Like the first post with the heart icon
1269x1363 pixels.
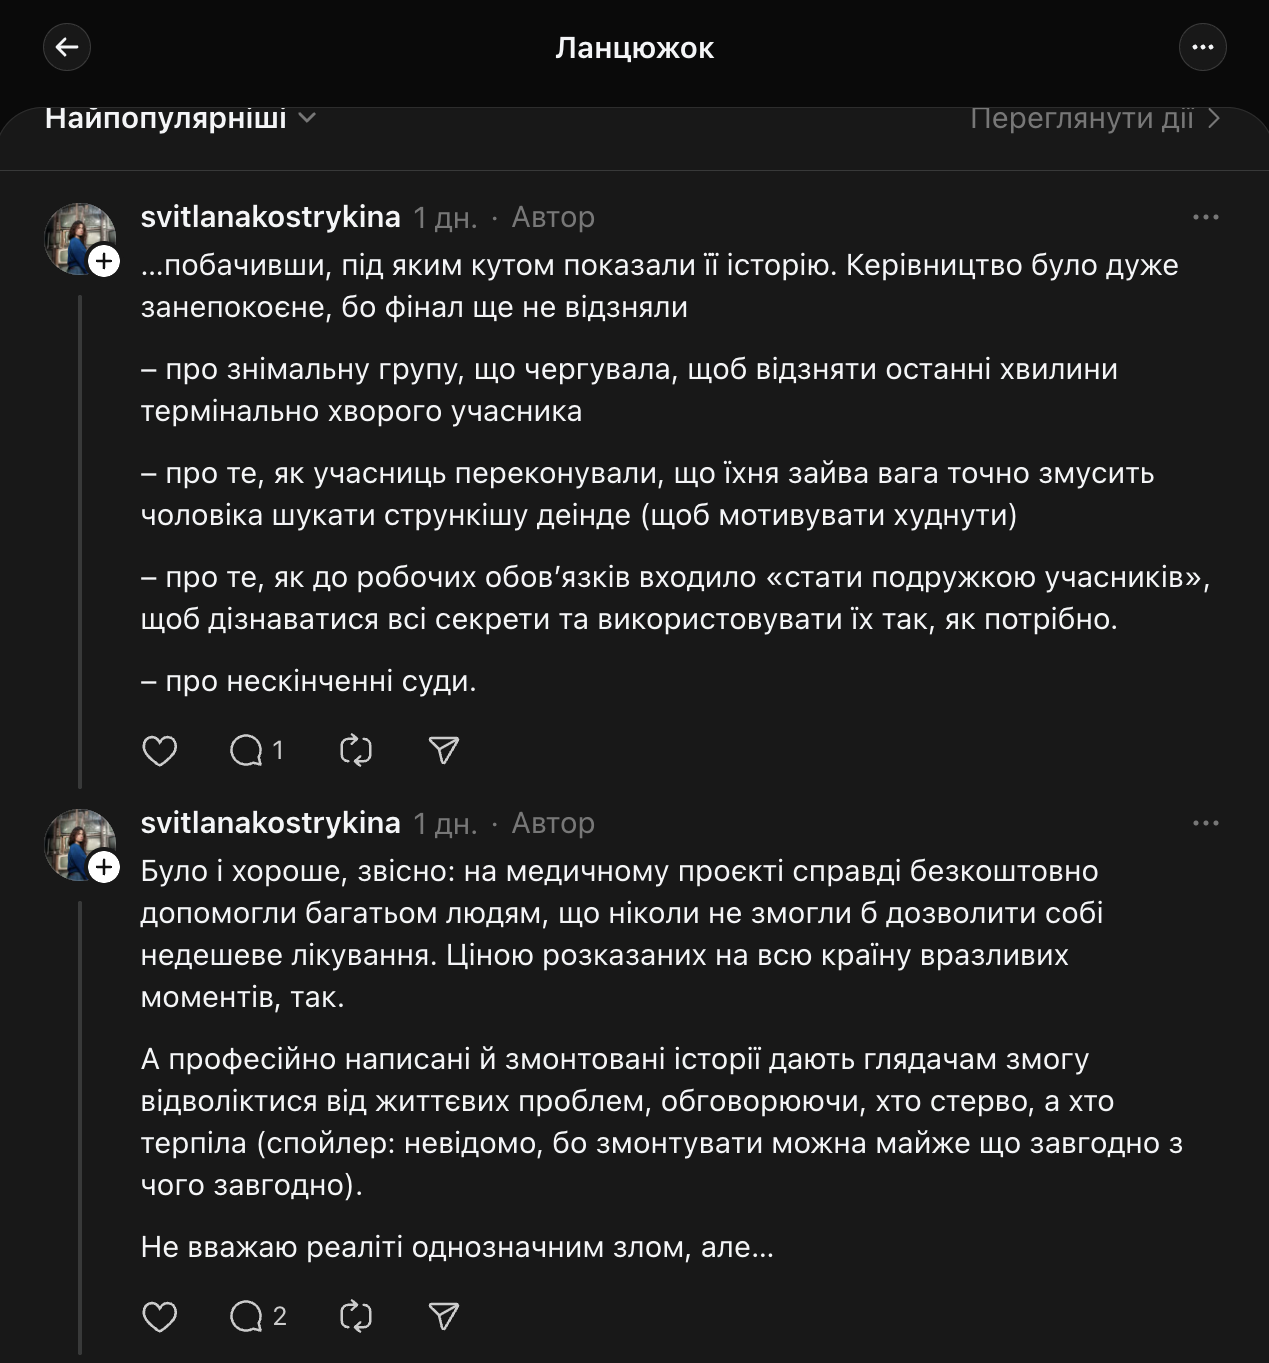[x=161, y=750]
